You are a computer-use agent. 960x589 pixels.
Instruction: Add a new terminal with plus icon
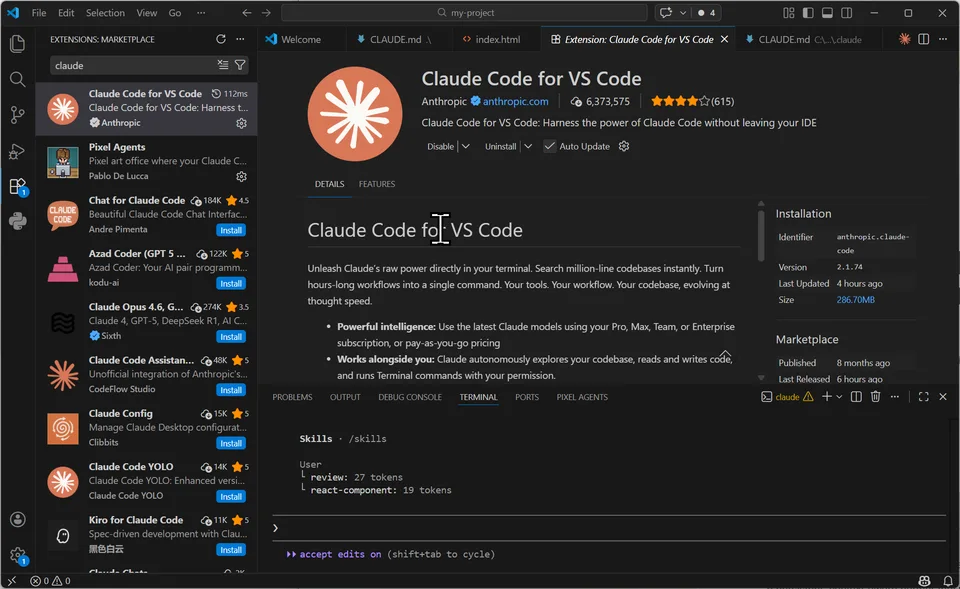pyautogui.click(x=827, y=397)
